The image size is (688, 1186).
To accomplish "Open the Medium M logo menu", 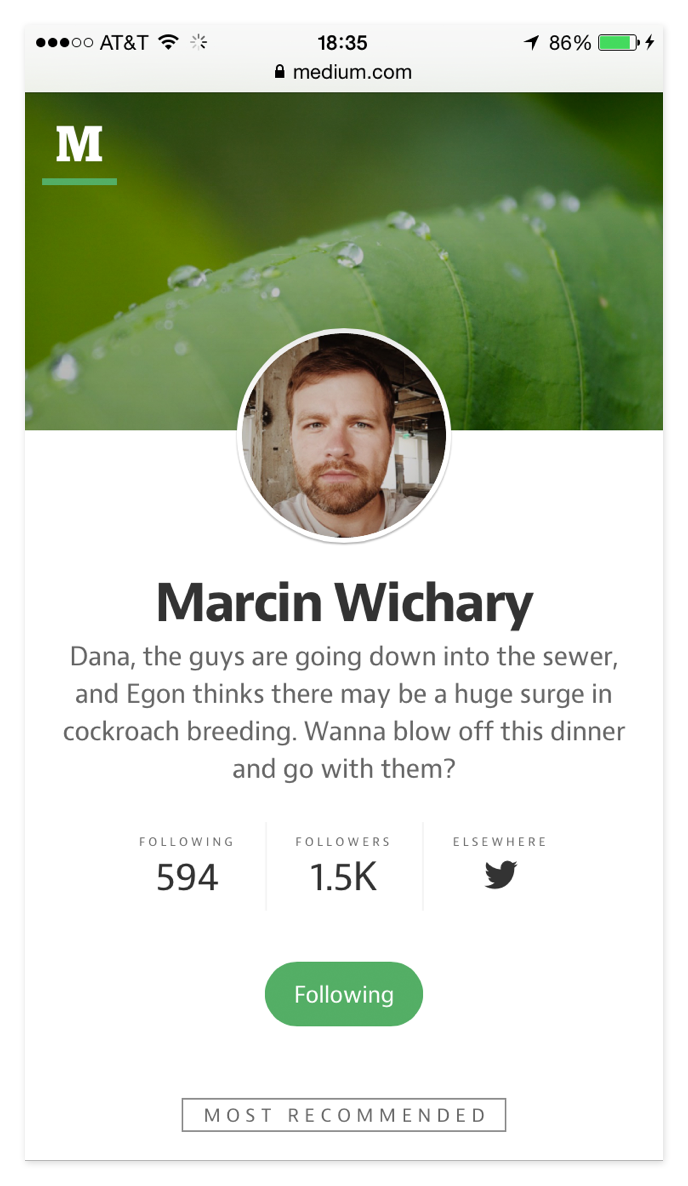I will 79,145.
